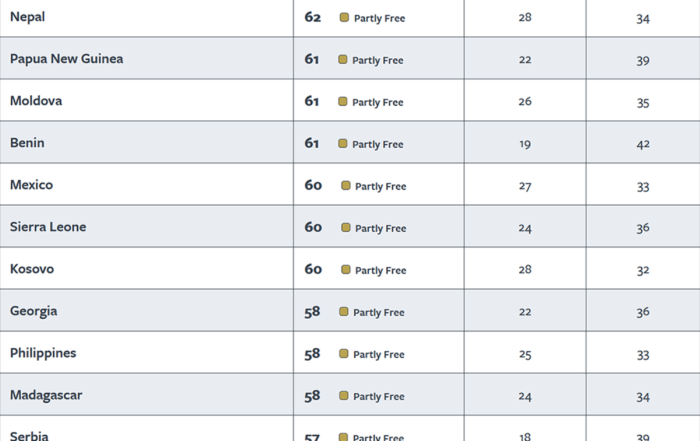Click Moldova's Partly Free status icon
This screenshot has width=700, height=441.
coord(343,102)
